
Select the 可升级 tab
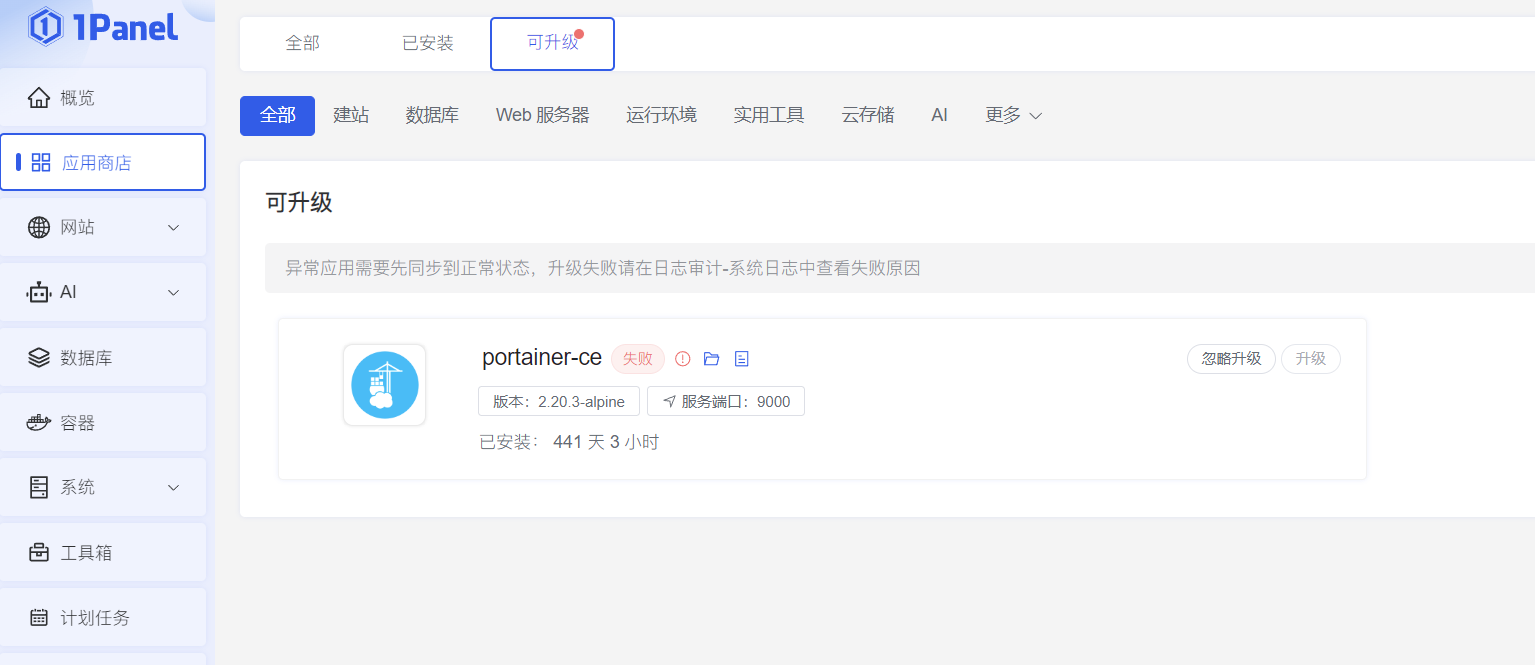pyautogui.click(x=552, y=44)
